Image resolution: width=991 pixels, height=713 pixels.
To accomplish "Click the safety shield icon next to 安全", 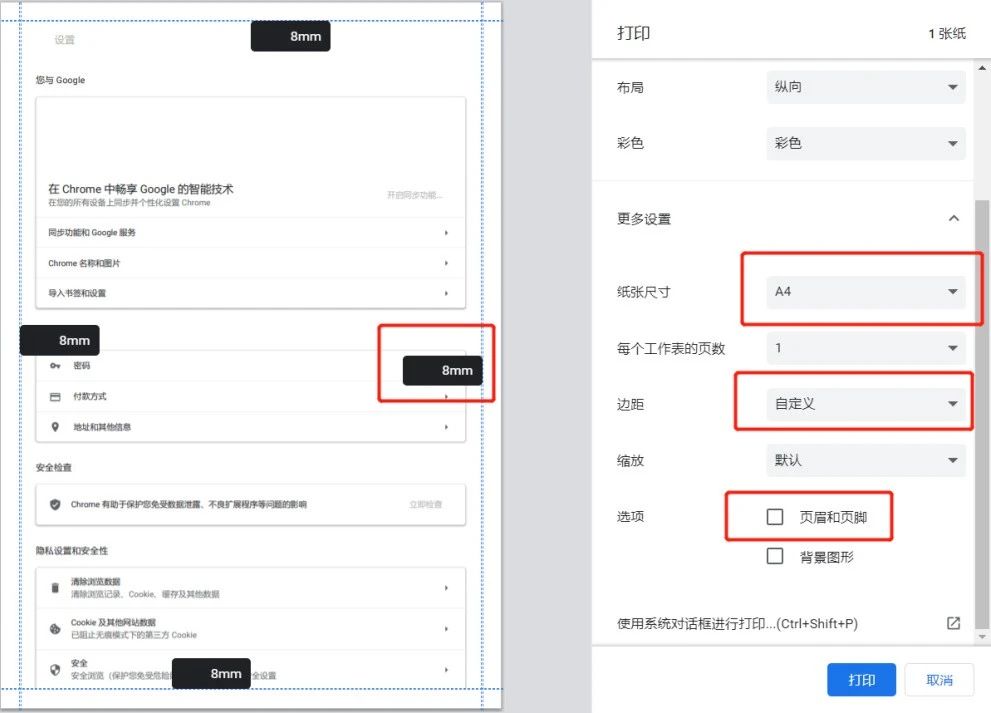I will pyautogui.click(x=54, y=668).
